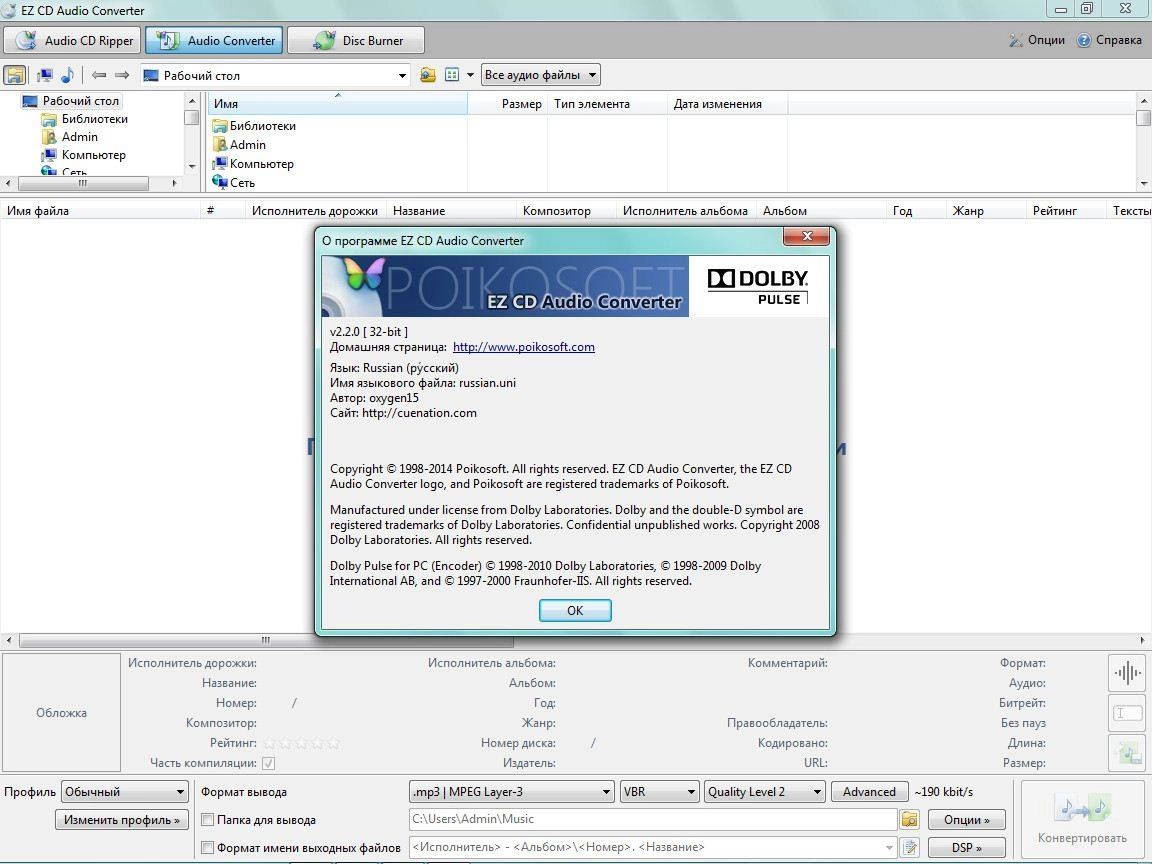Click the Исполнитель дорожки column header

(x=314, y=211)
